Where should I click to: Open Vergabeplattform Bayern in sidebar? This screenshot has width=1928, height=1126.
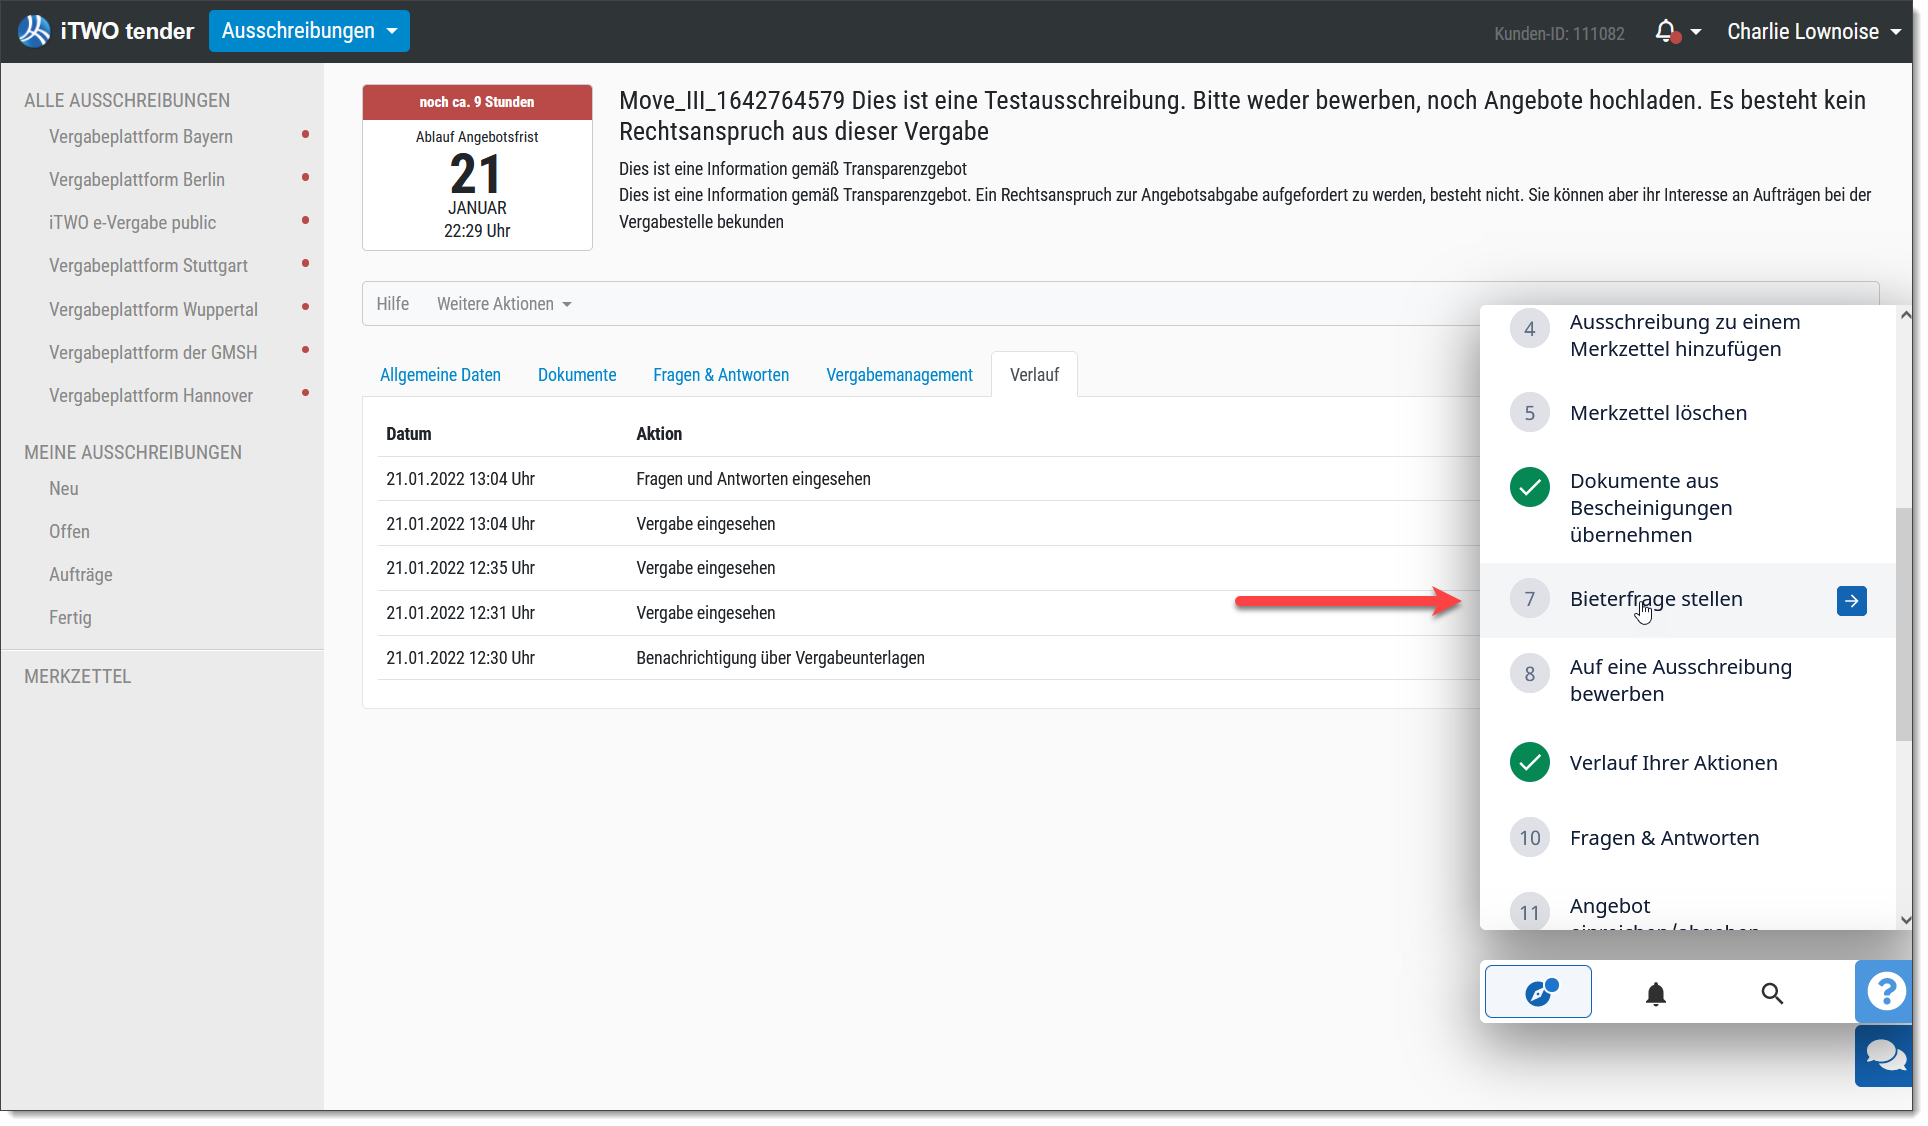coord(141,137)
